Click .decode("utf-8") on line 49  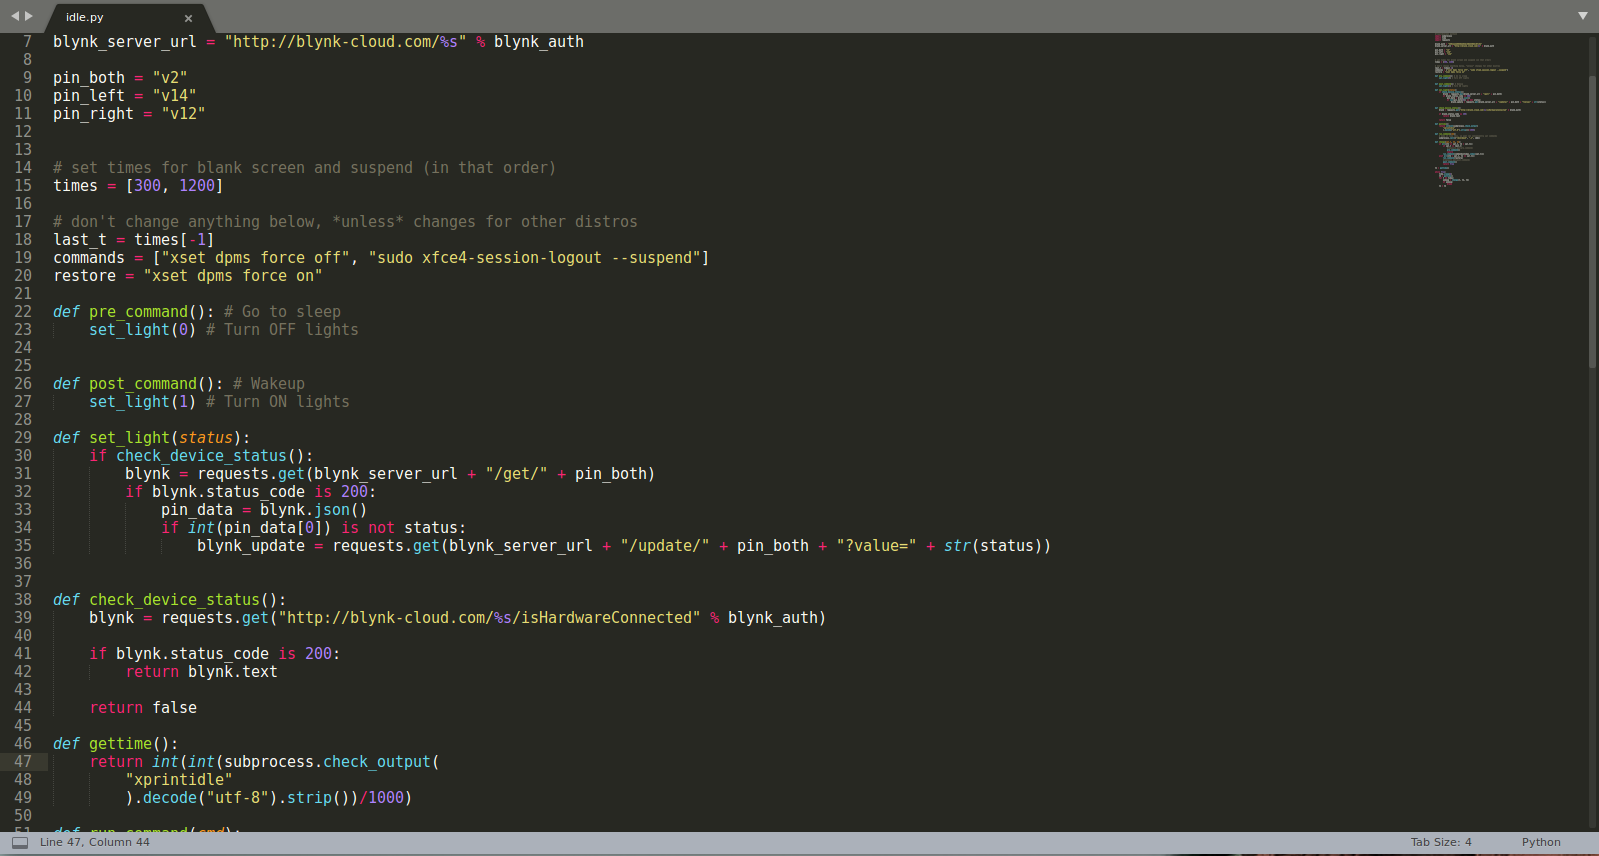206,798
